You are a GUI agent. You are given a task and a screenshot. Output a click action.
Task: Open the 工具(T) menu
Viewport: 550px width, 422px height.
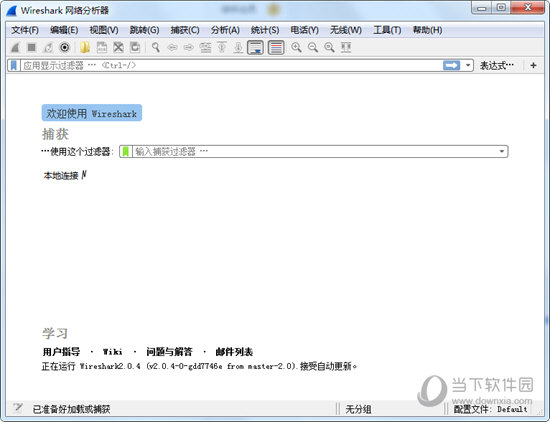(x=387, y=30)
